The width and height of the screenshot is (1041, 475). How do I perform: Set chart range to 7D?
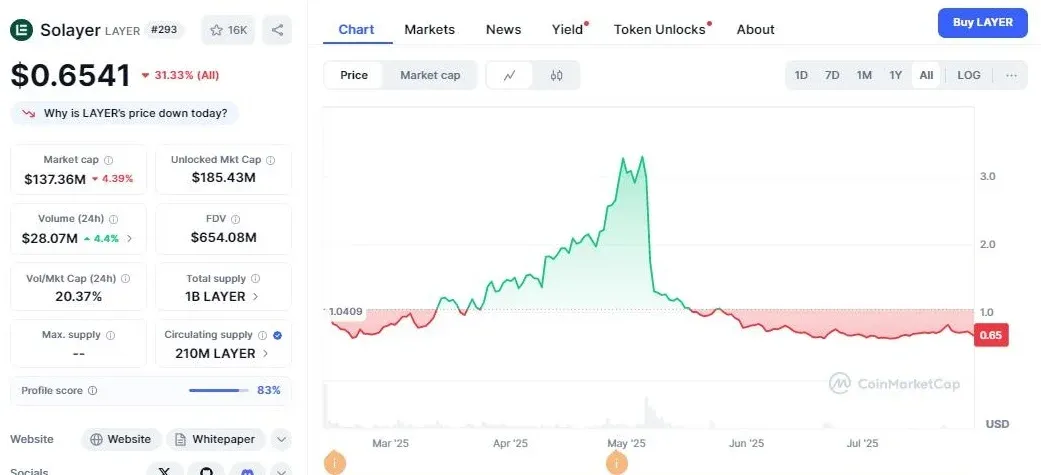[x=832, y=75]
